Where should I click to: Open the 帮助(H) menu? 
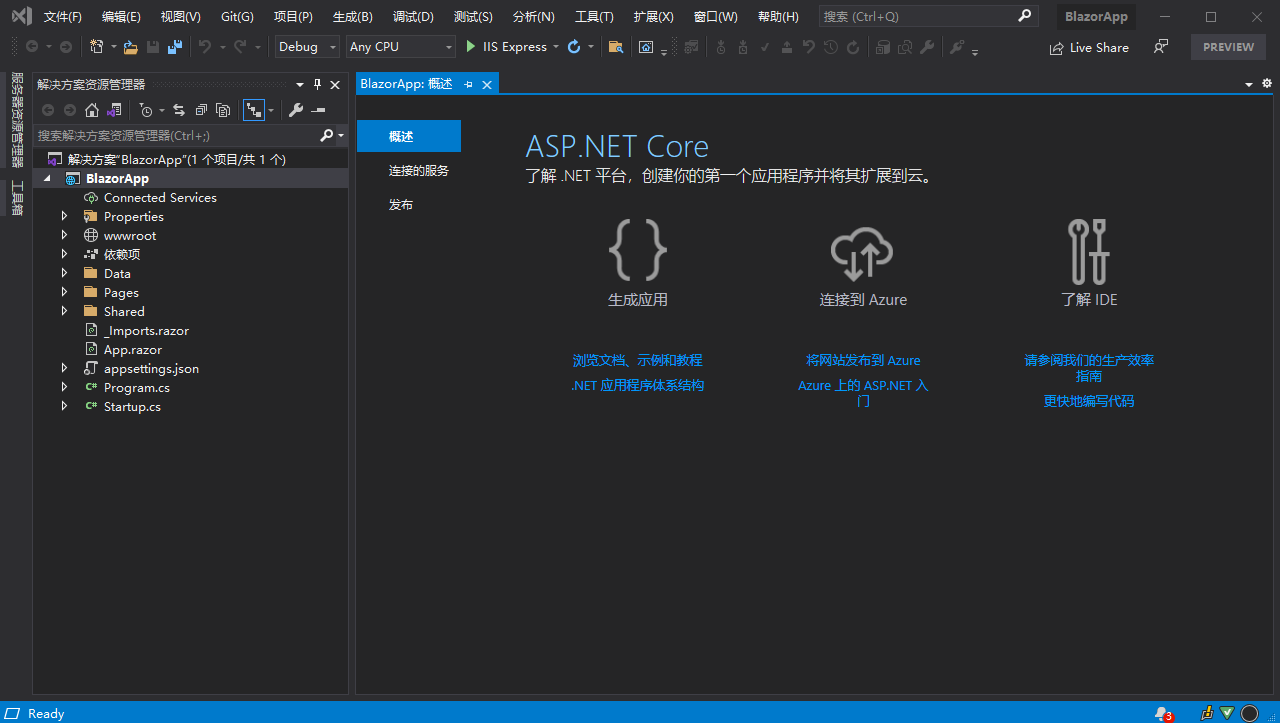point(778,17)
